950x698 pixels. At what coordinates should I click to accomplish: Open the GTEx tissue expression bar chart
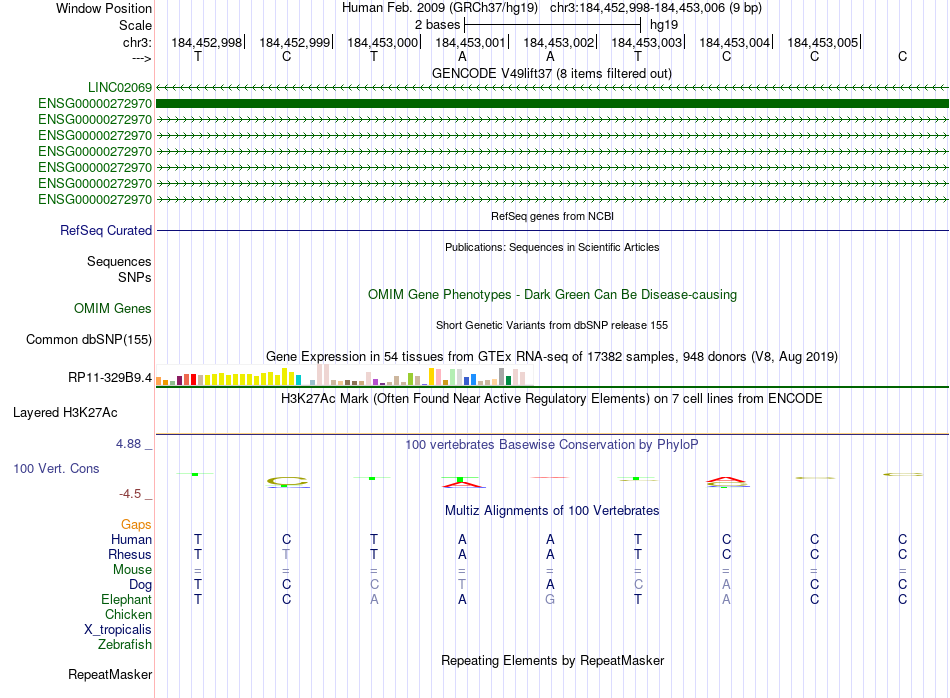coord(344,375)
